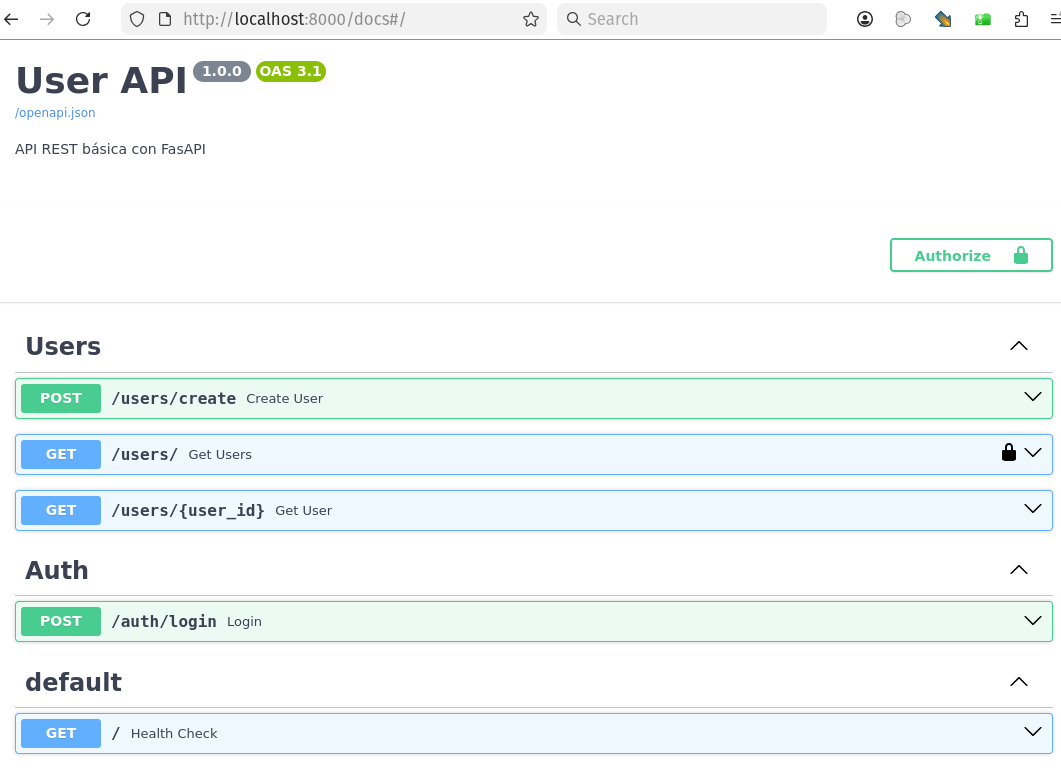Image resolution: width=1061 pixels, height=770 pixels.
Task: Click the green folder extension icon
Action: 983,19
